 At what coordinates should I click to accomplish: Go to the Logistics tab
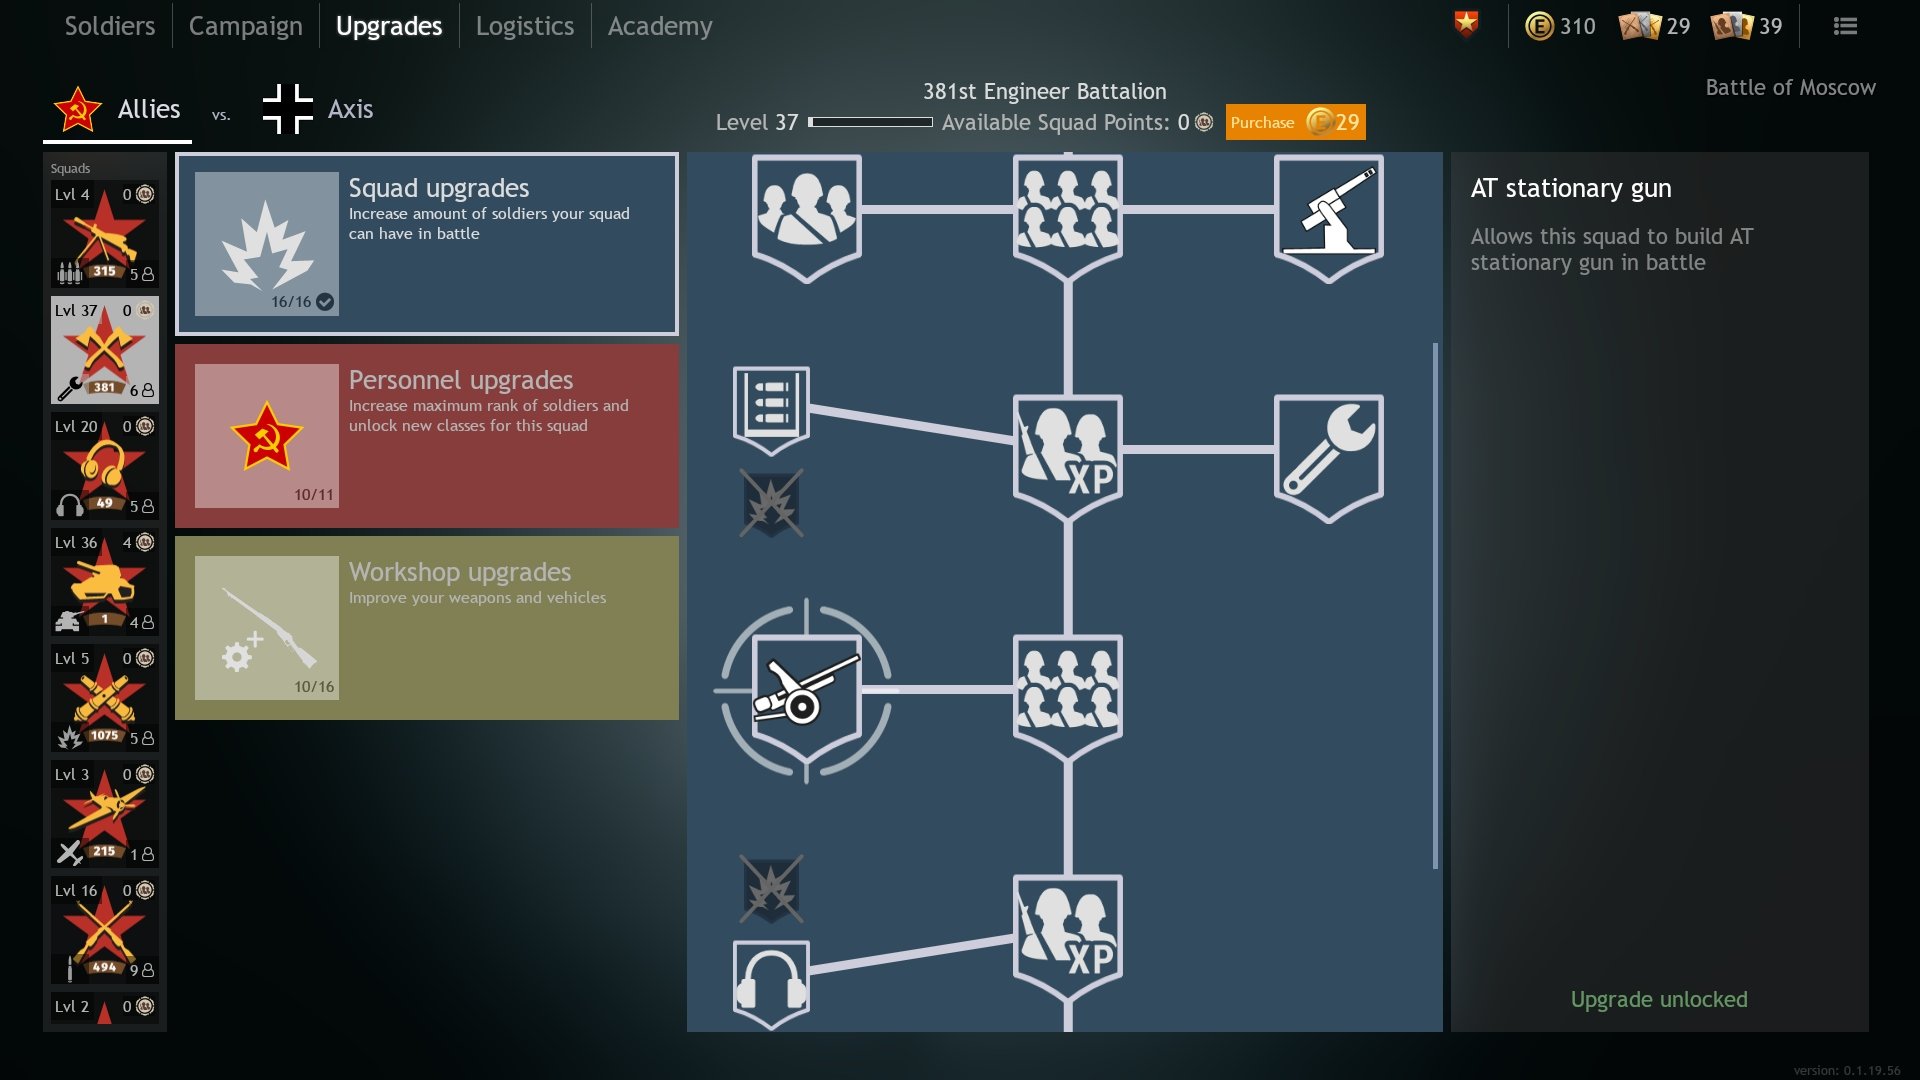point(525,26)
